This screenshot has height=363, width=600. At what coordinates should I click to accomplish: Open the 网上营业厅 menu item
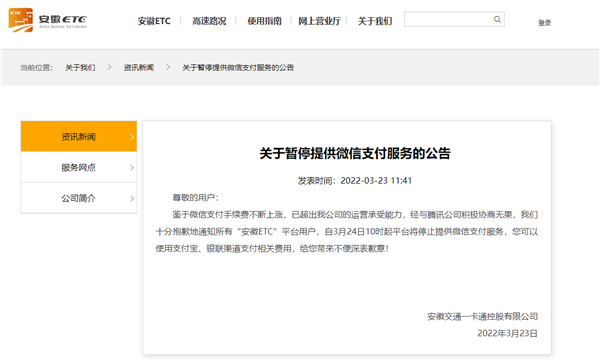[x=320, y=21]
